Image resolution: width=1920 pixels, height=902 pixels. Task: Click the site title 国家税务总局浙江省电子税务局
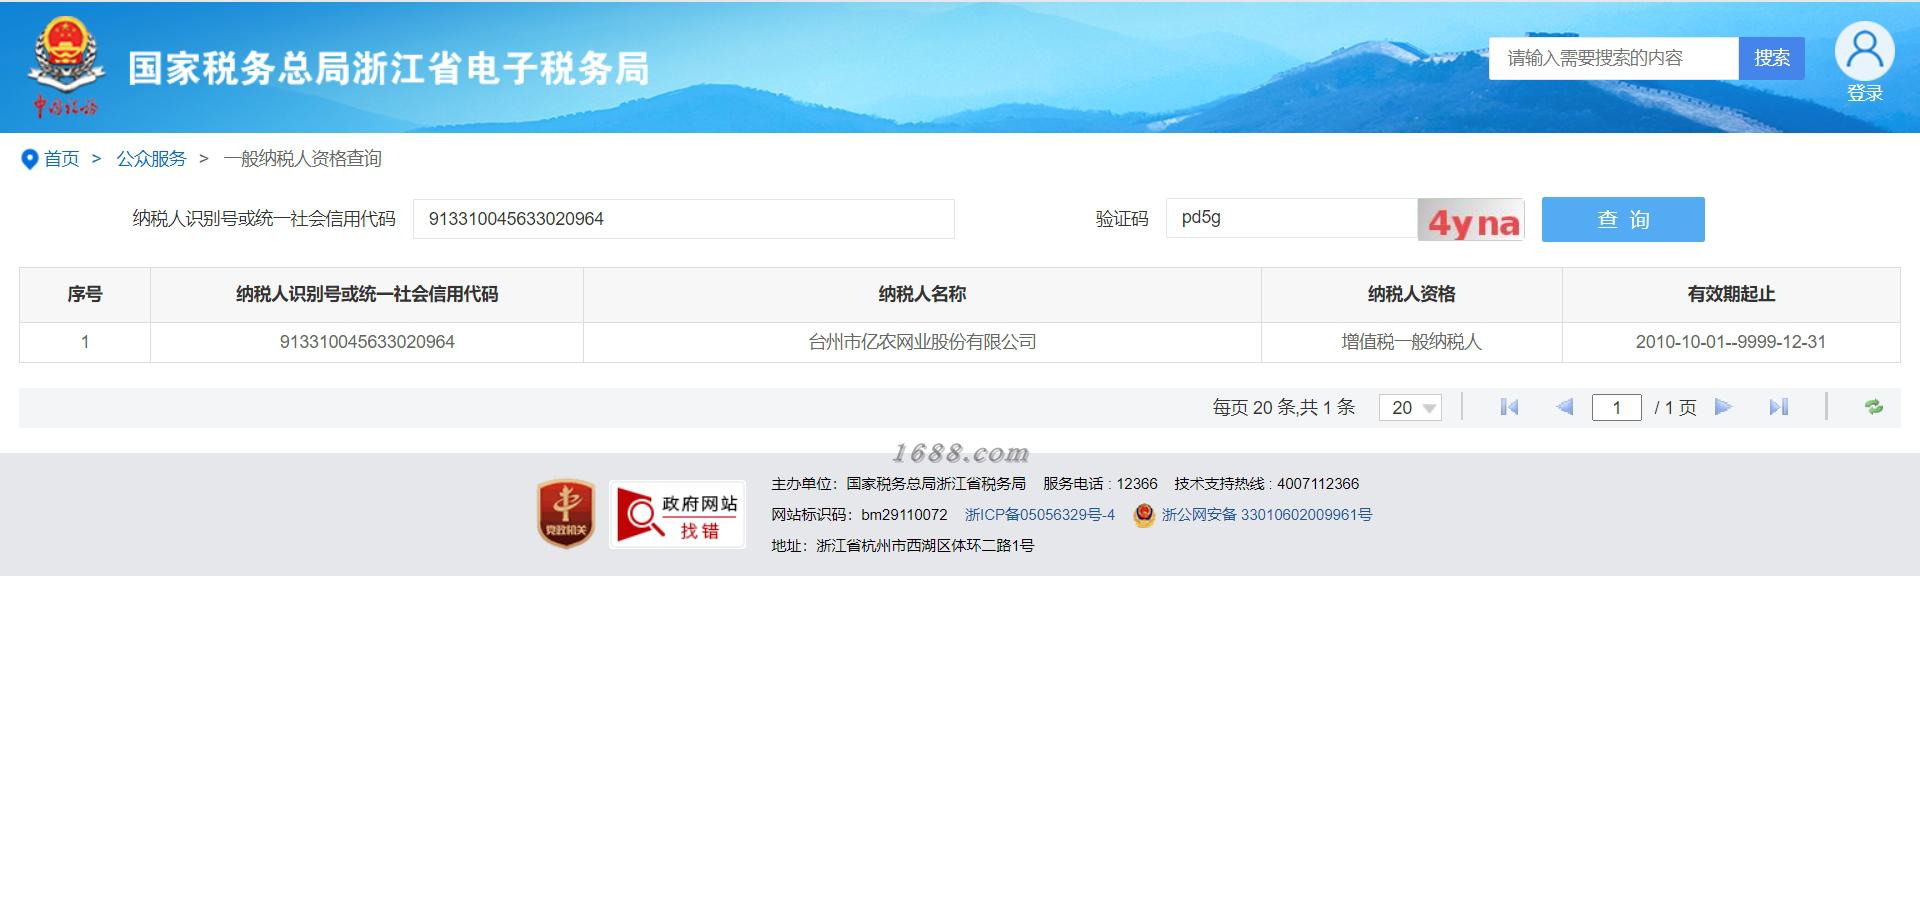(x=388, y=68)
